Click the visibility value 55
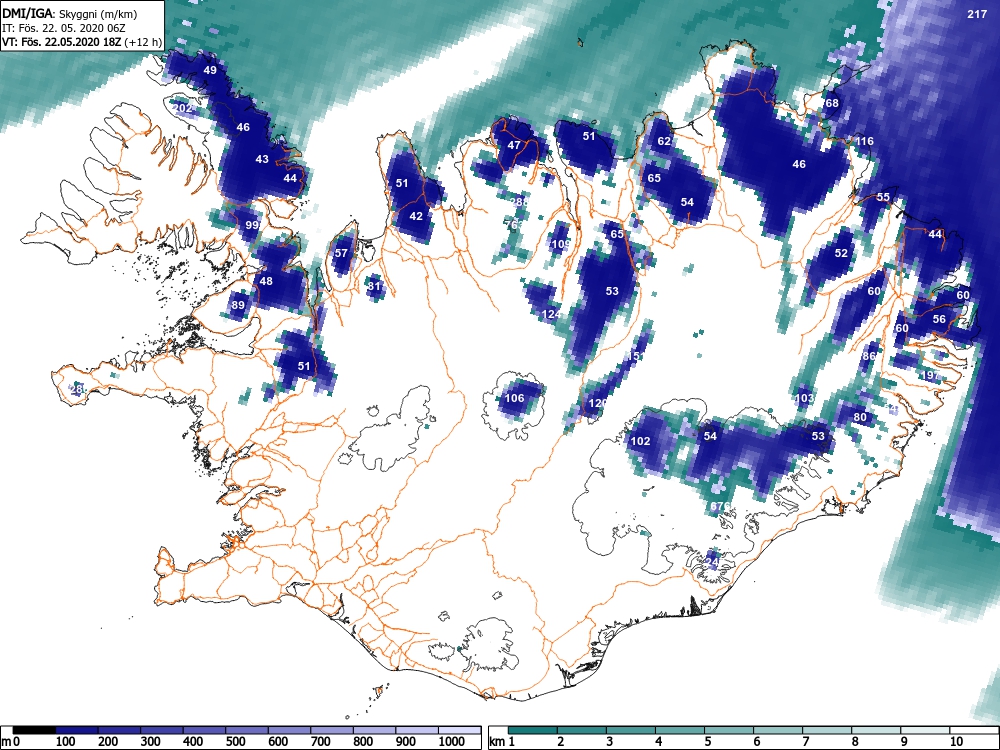 click(x=883, y=197)
